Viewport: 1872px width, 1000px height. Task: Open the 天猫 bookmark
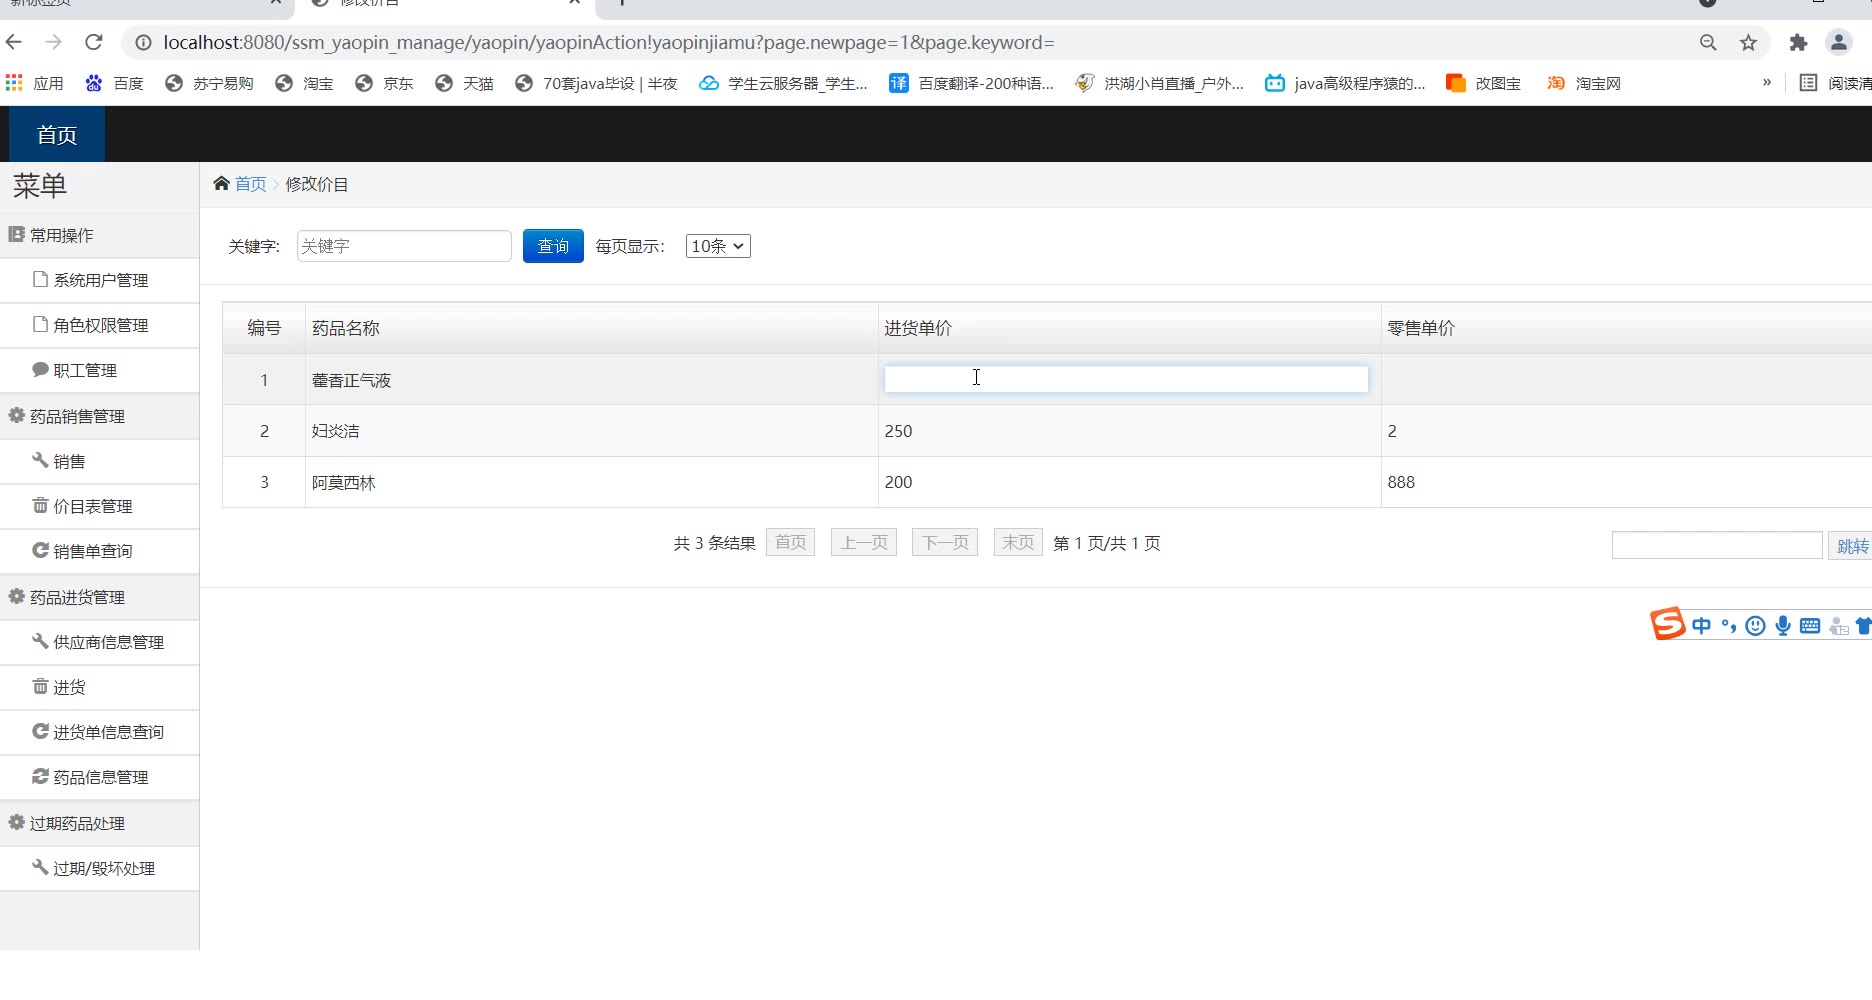(464, 83)
